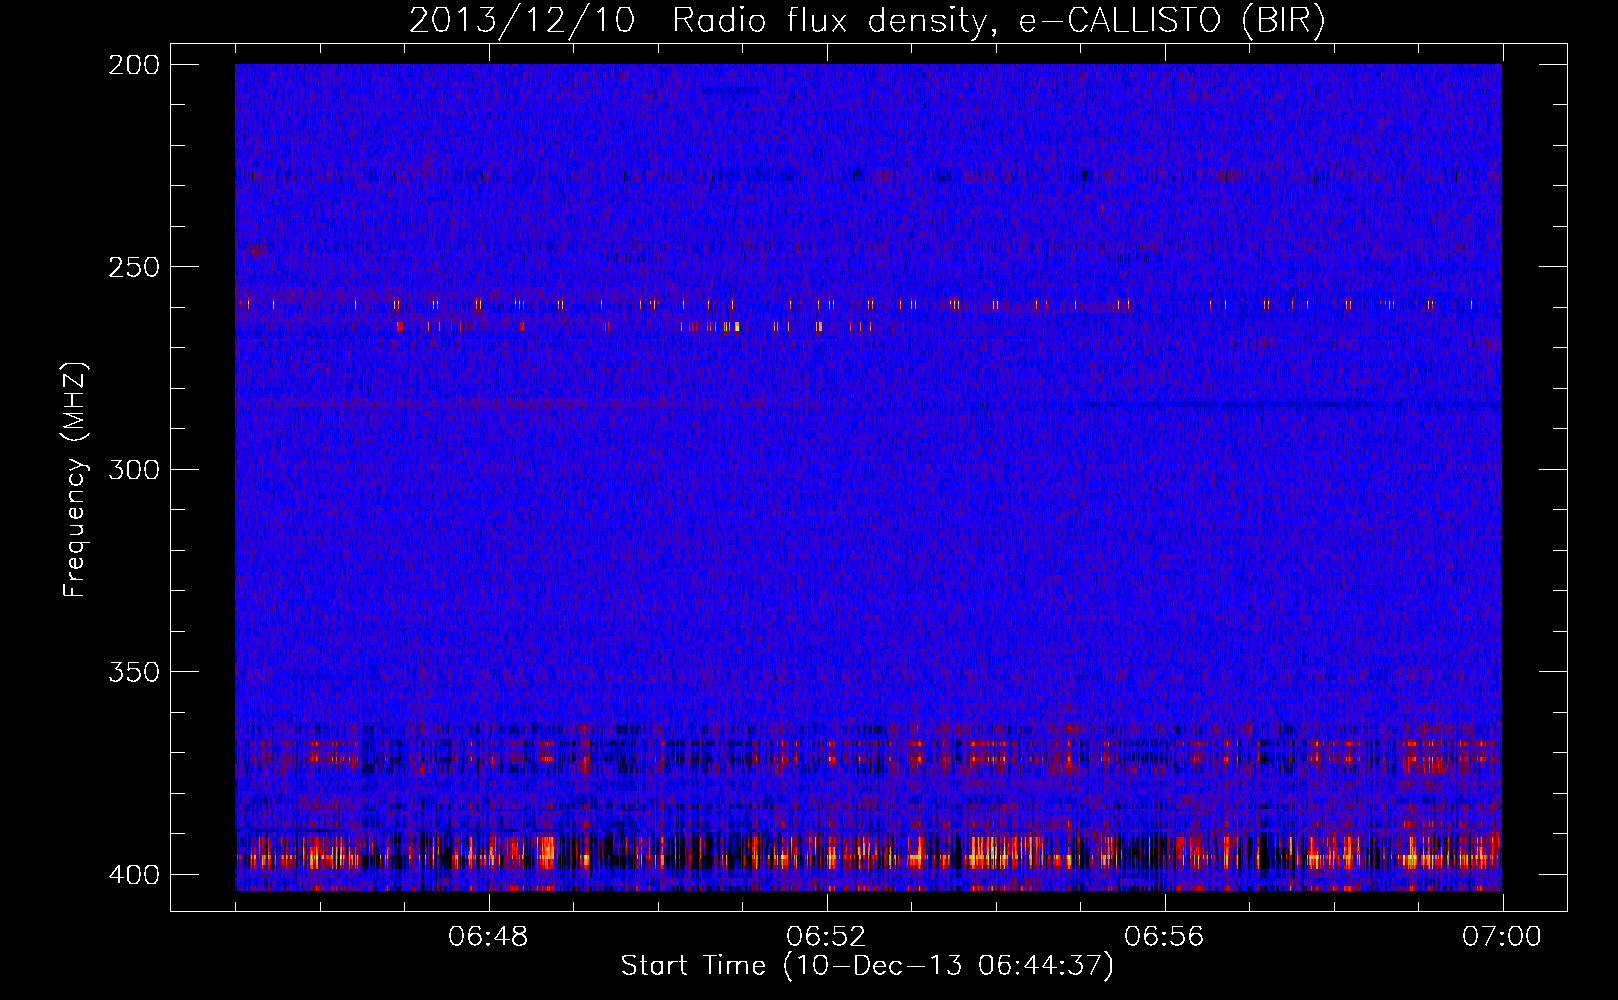The width and height of the screenshot is (1618, 1000).
Task: Click the 07:00 time tick label
Action: coord(1502,937)
